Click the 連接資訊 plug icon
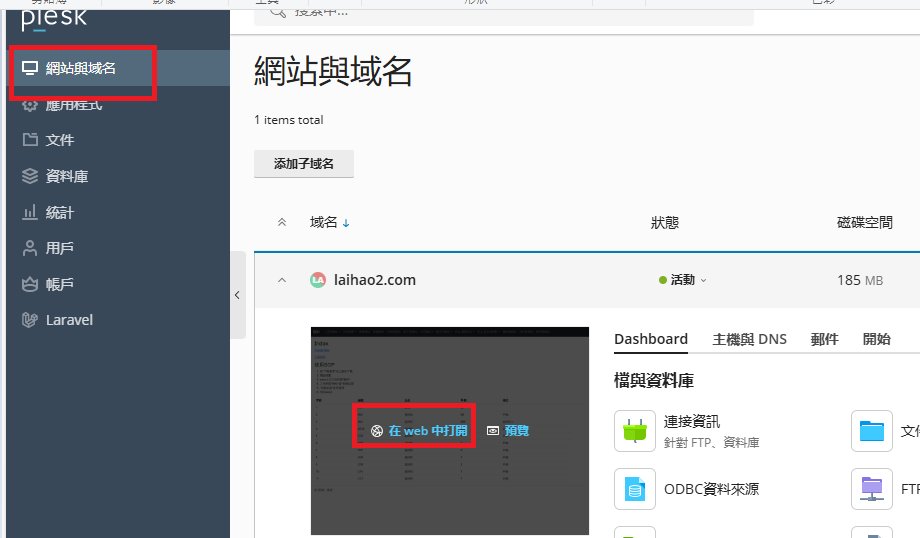This screenshot has width=920, height=538. pos(635,431)
